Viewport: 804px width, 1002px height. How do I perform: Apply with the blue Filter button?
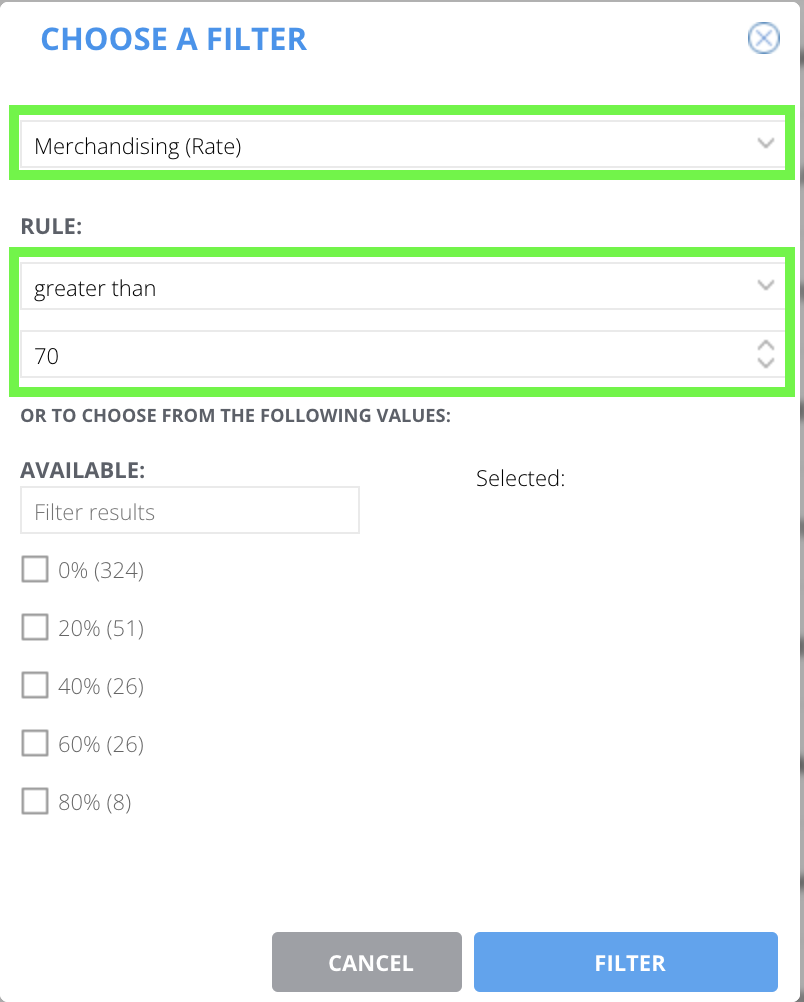626,962
